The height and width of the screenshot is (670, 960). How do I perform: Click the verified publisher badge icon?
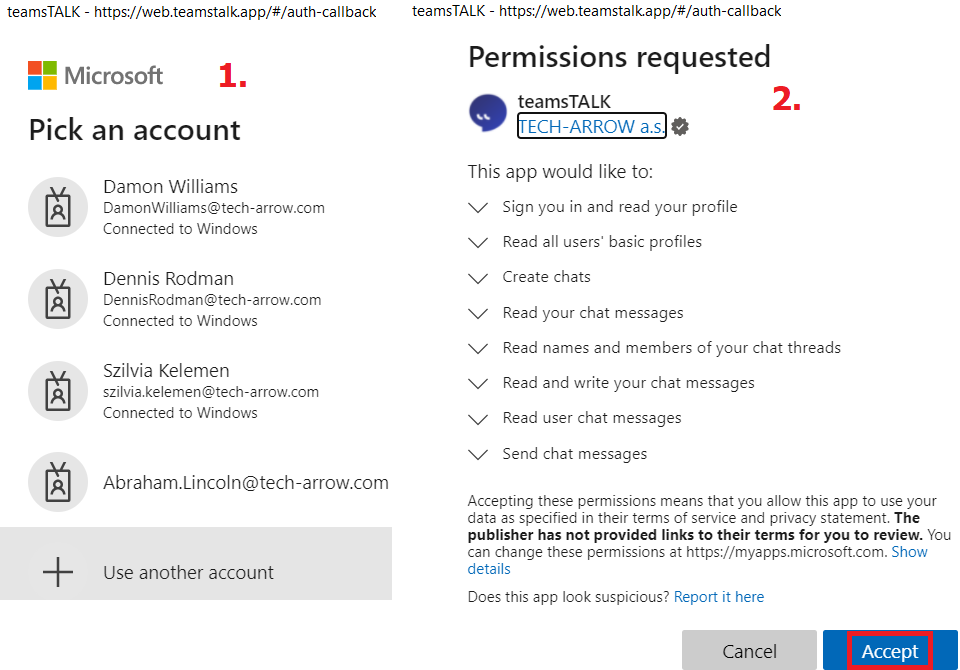[x=680, y=127]
